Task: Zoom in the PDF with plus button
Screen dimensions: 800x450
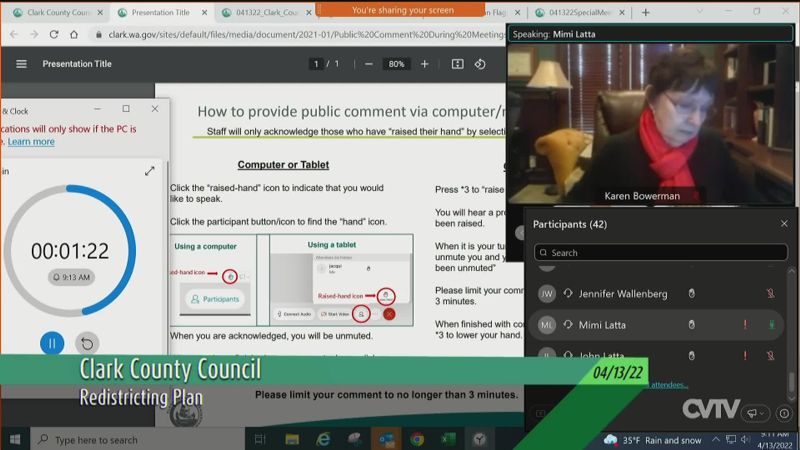Action: pyautogui.click(x=424, y=64)
